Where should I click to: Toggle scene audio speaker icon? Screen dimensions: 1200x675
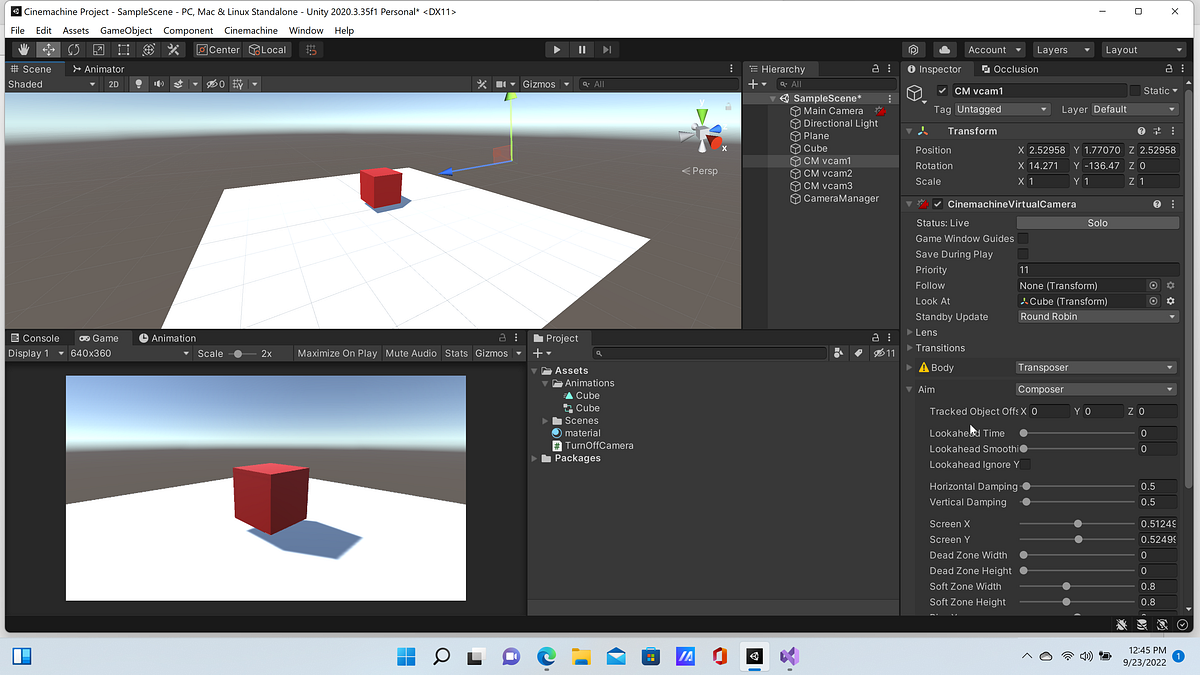(x=158, y=84)
